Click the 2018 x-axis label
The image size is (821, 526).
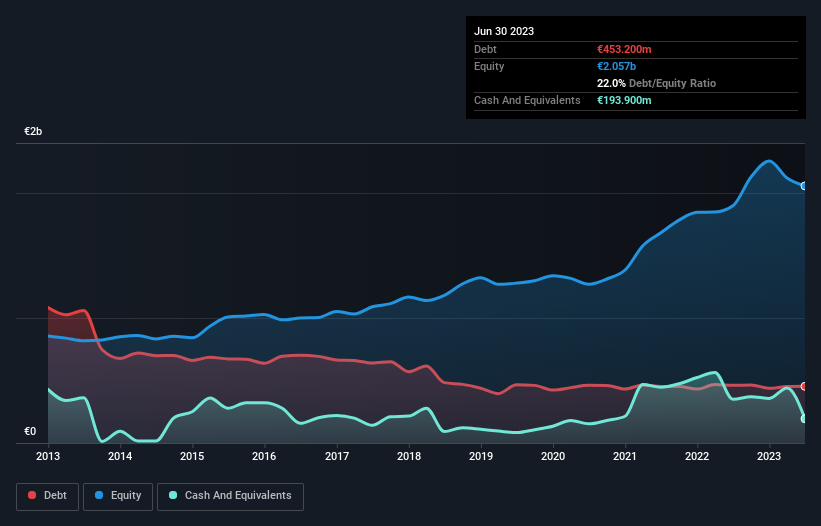409,456
